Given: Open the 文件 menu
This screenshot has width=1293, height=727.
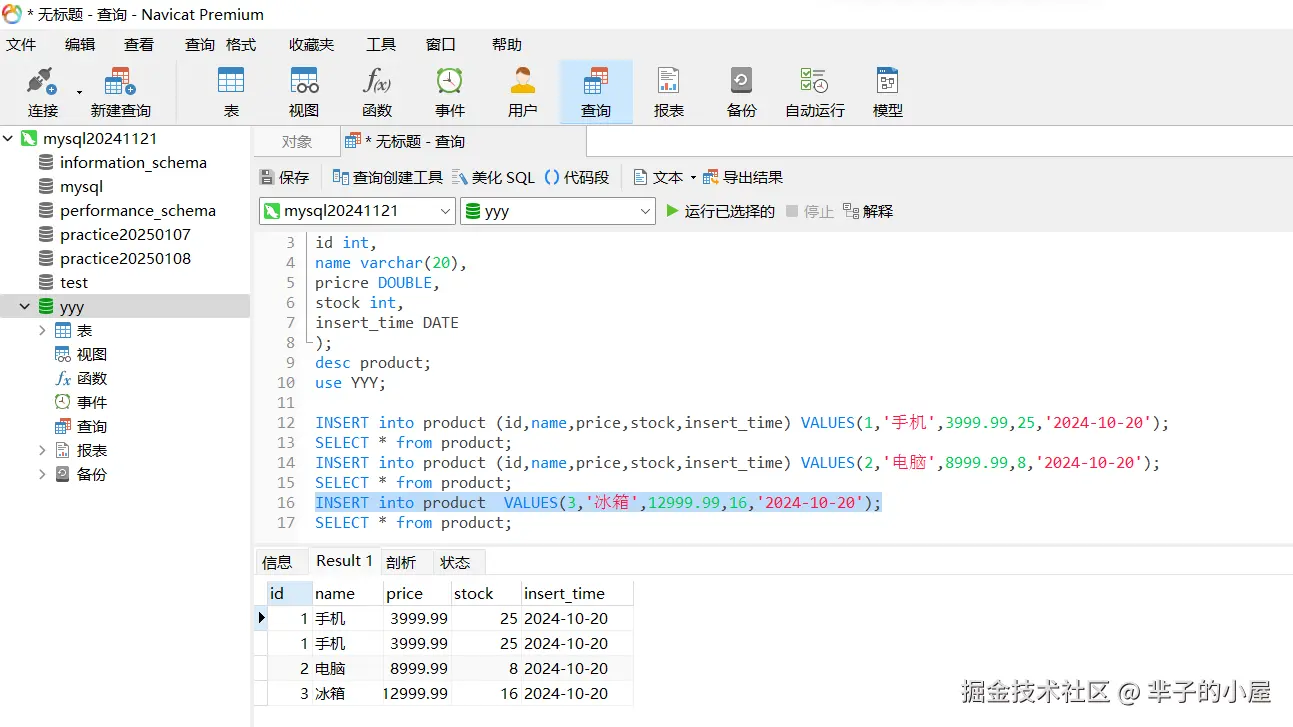Looking at the screenshot, I should 21,44.
